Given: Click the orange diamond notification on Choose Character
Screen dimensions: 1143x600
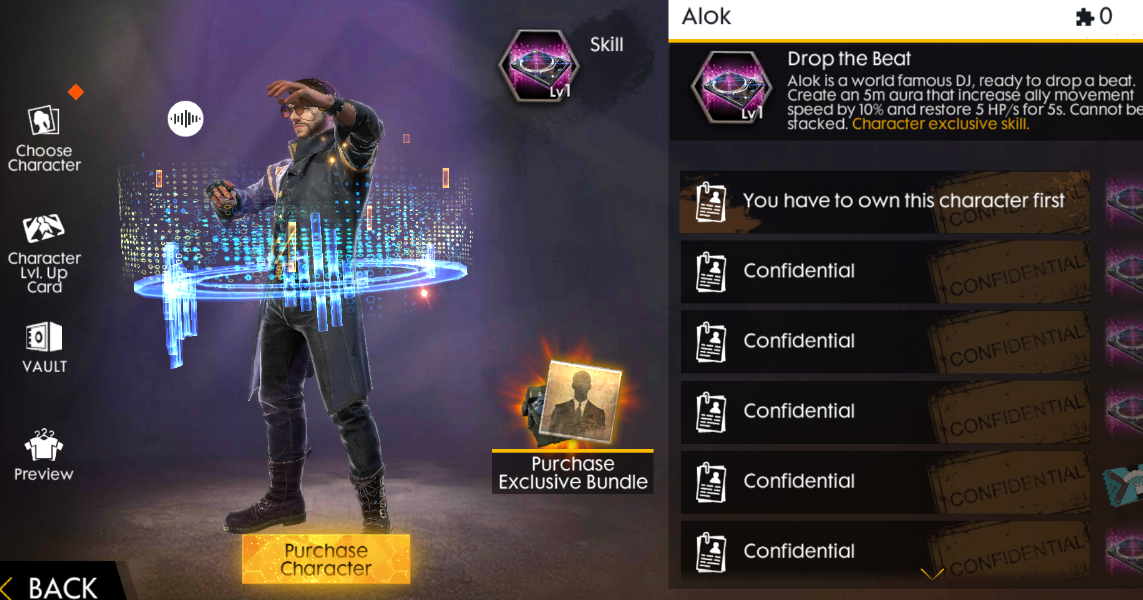Looking at the screenshot, I should pos(76,92).
